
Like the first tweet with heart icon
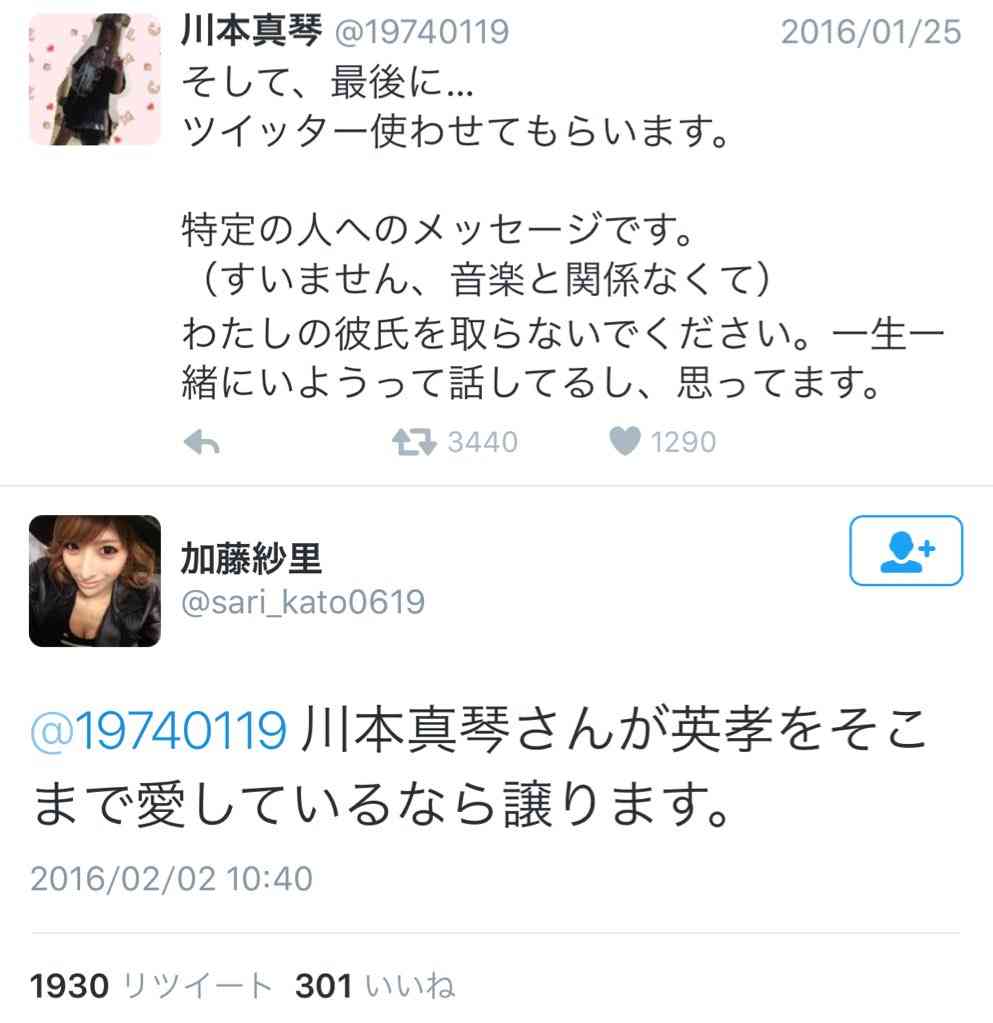click(x=624, y=441)
